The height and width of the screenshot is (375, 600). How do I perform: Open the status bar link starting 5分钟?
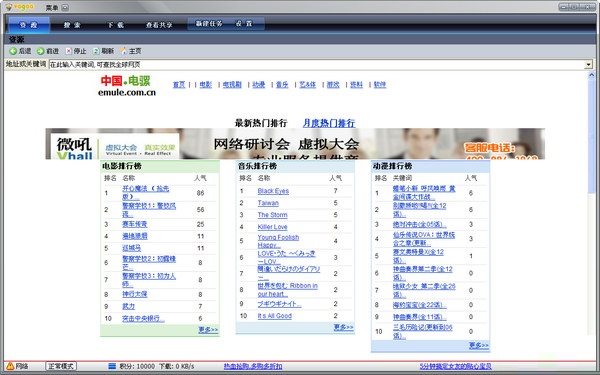455,366
